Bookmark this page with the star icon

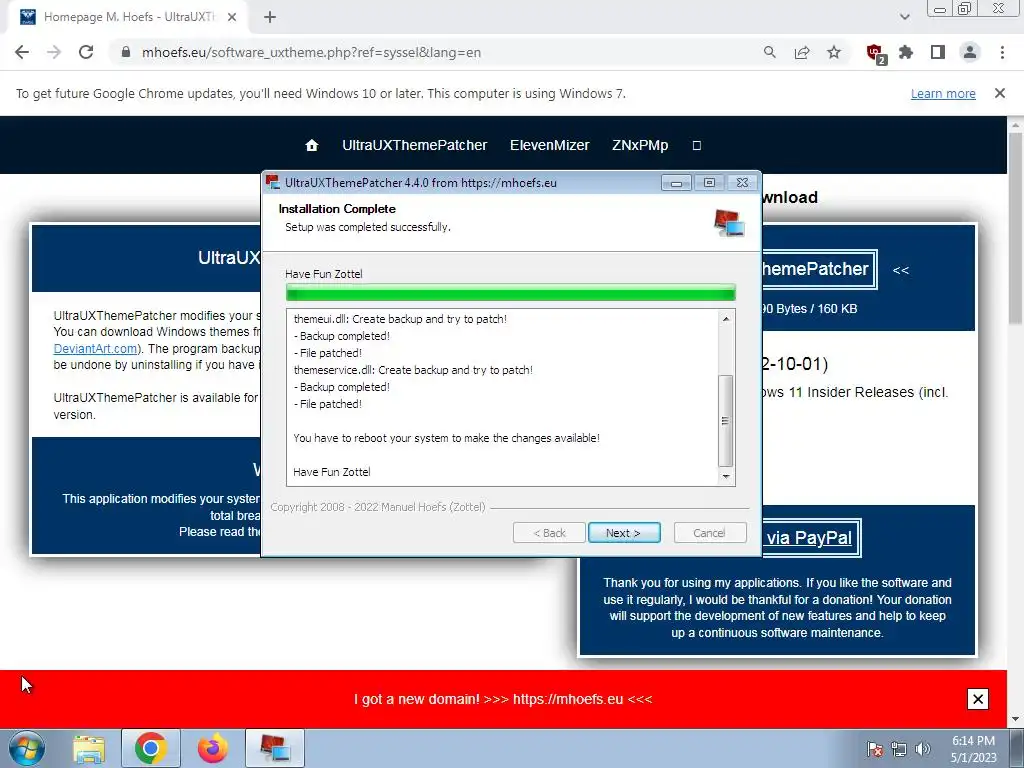[834, 52]
